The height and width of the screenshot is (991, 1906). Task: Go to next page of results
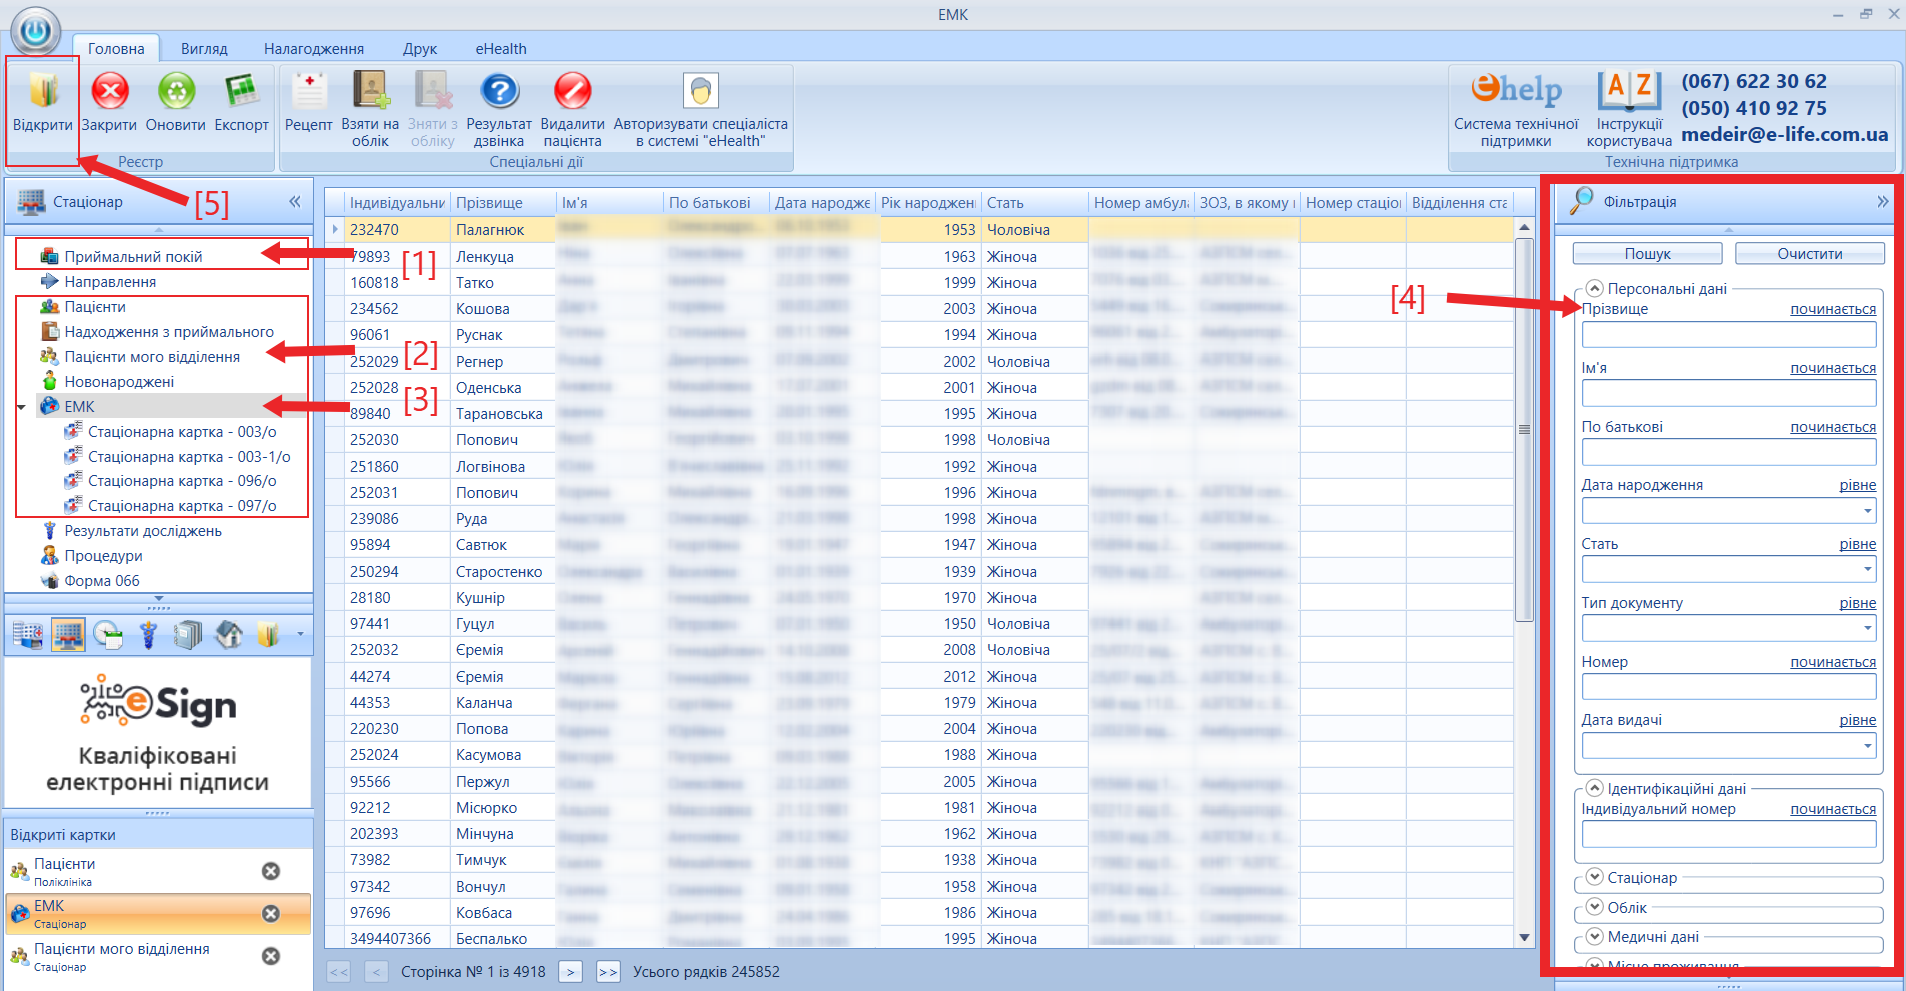pyautogui.click(x=570, y=972)
